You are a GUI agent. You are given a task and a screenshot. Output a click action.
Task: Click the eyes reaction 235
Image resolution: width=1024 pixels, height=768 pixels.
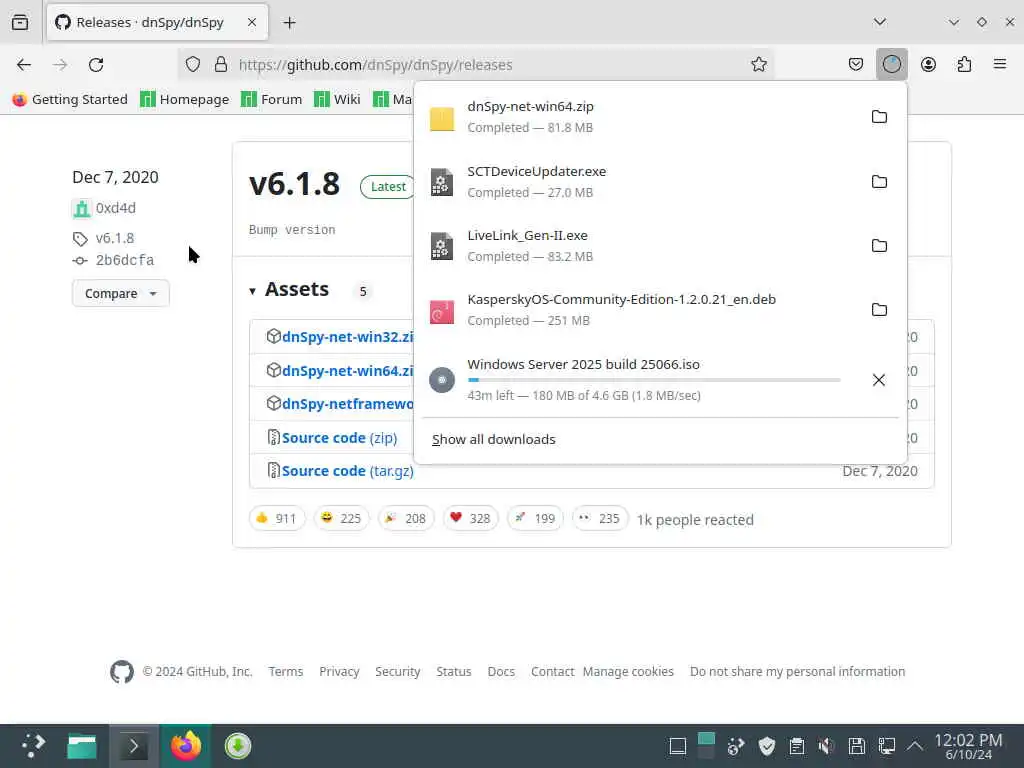pyautogui.click(x=600, y=519)
